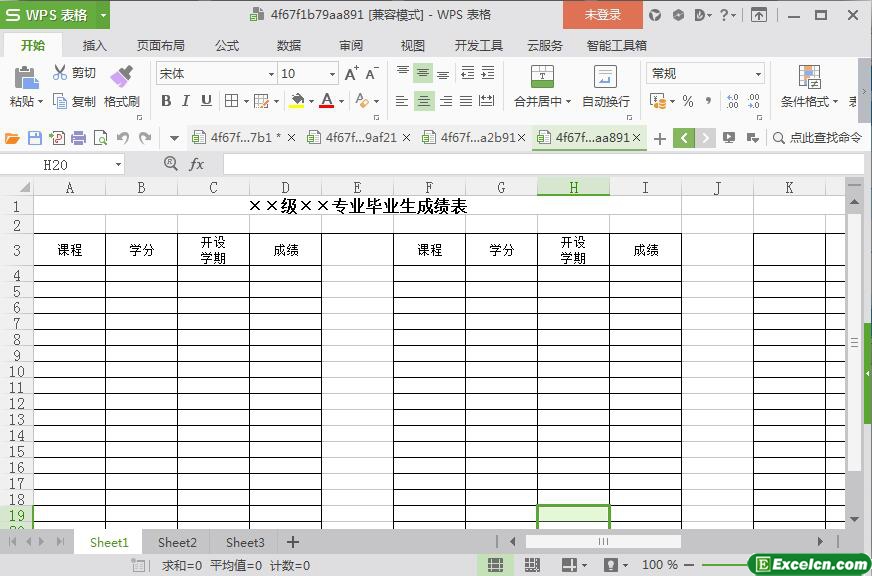Toggle bold formatting
This screenshot has width=872, height=576.
(x=166, y=101)
